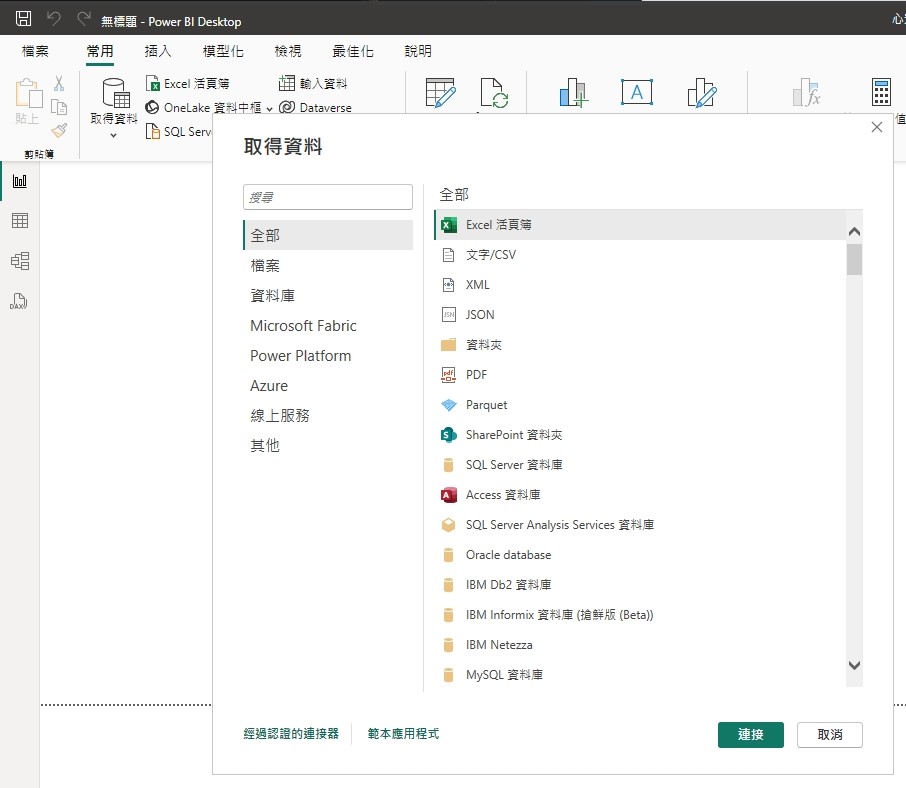Select the PDF connector

click(x=640, y=375)
